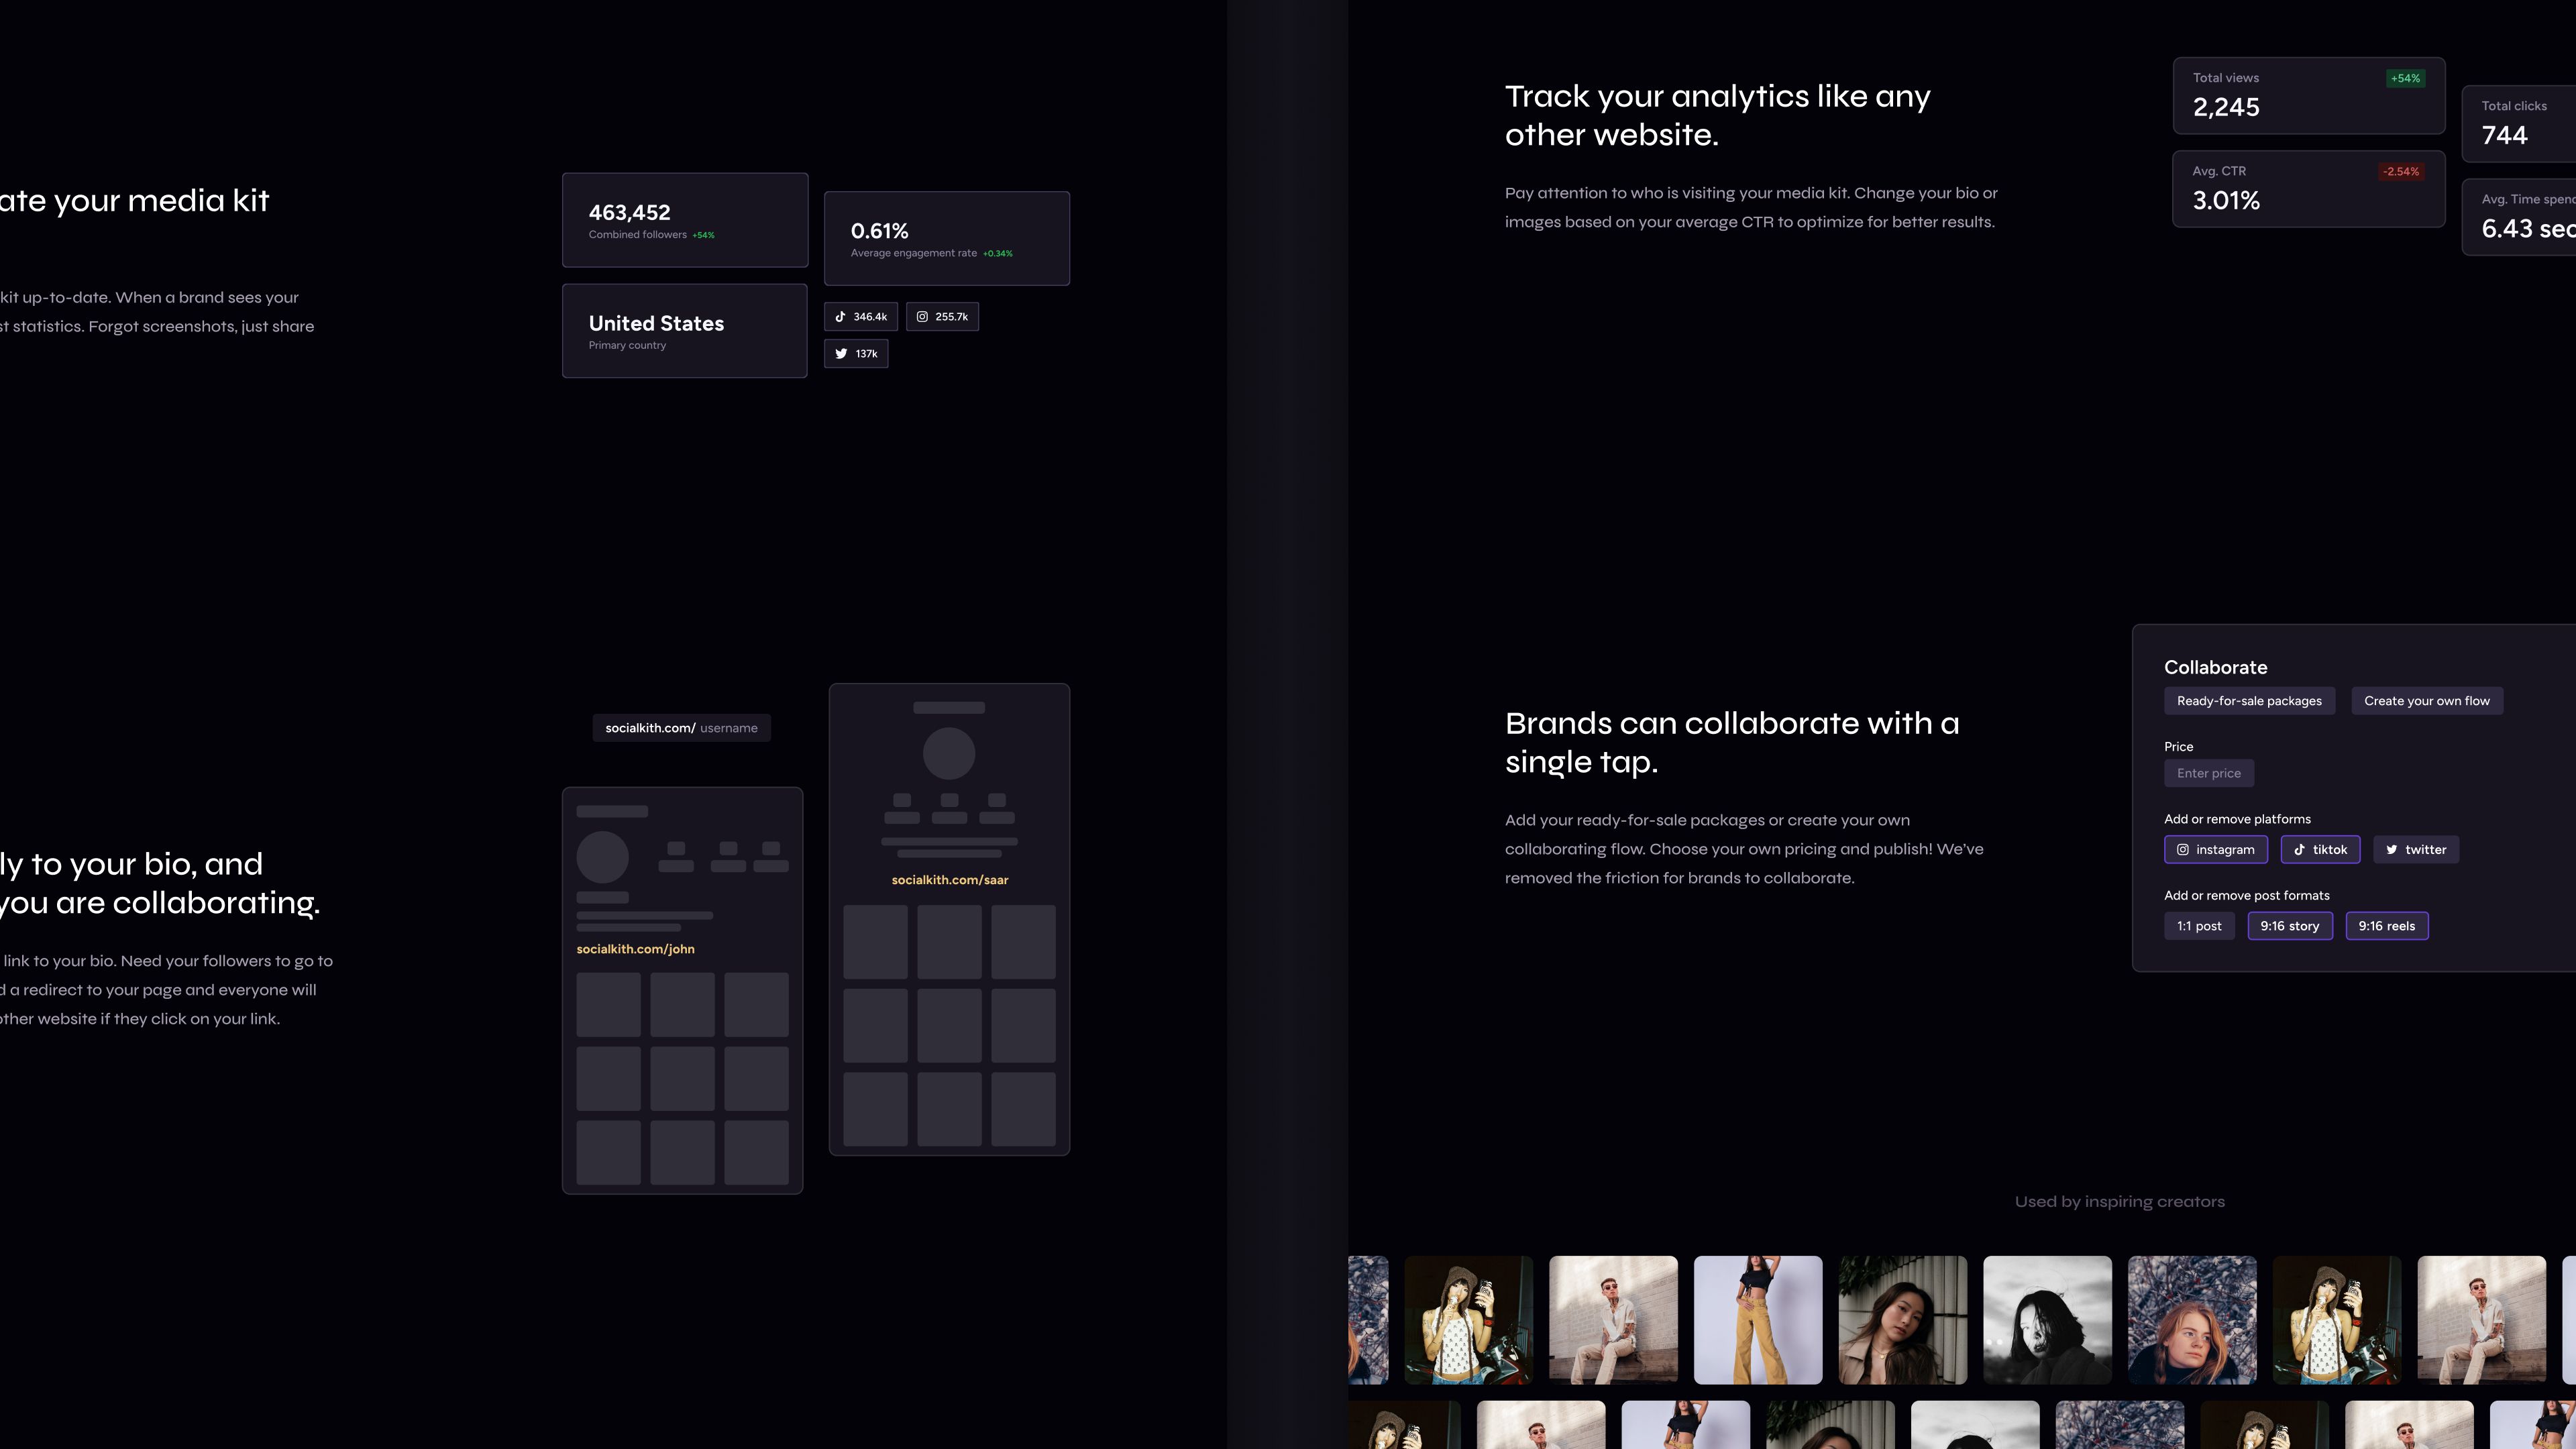
Task: Toggle the twitter platform chip
Action: click(2416, 850)
